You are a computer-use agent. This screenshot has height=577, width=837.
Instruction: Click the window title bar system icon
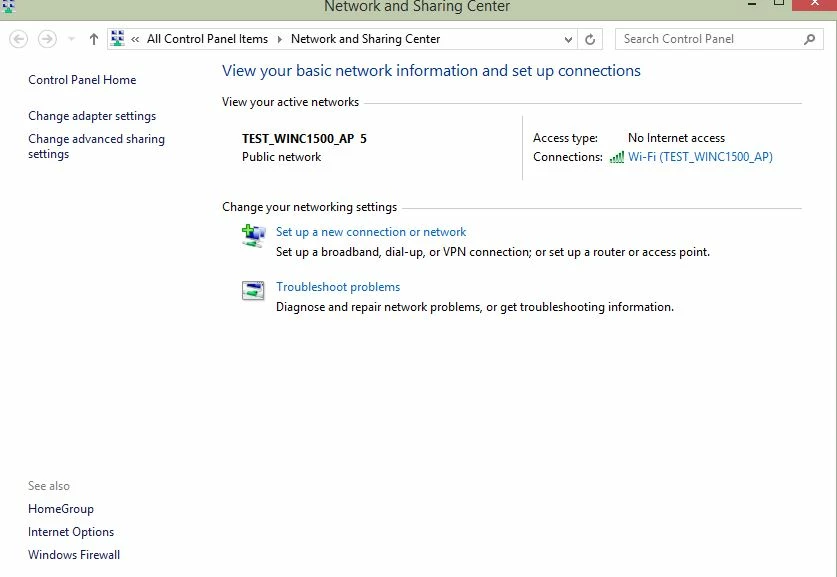point(9,6)
